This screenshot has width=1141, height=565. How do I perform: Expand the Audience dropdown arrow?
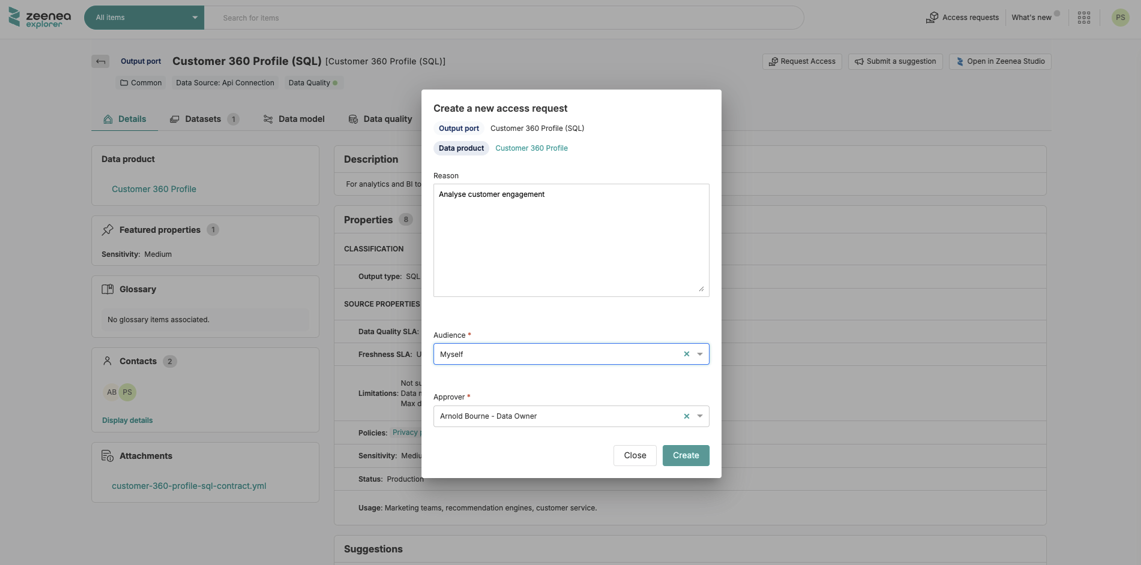tap(700, 354)
